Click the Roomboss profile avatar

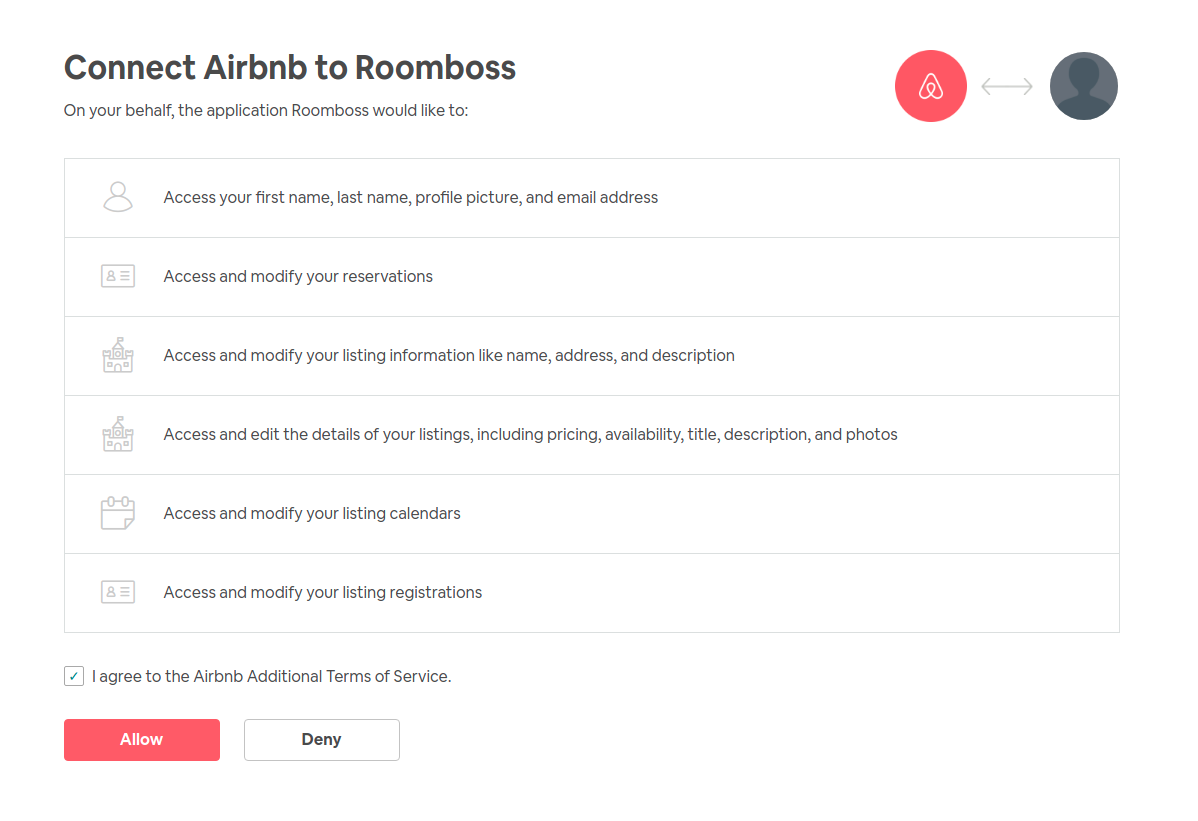coord(1083,87)
